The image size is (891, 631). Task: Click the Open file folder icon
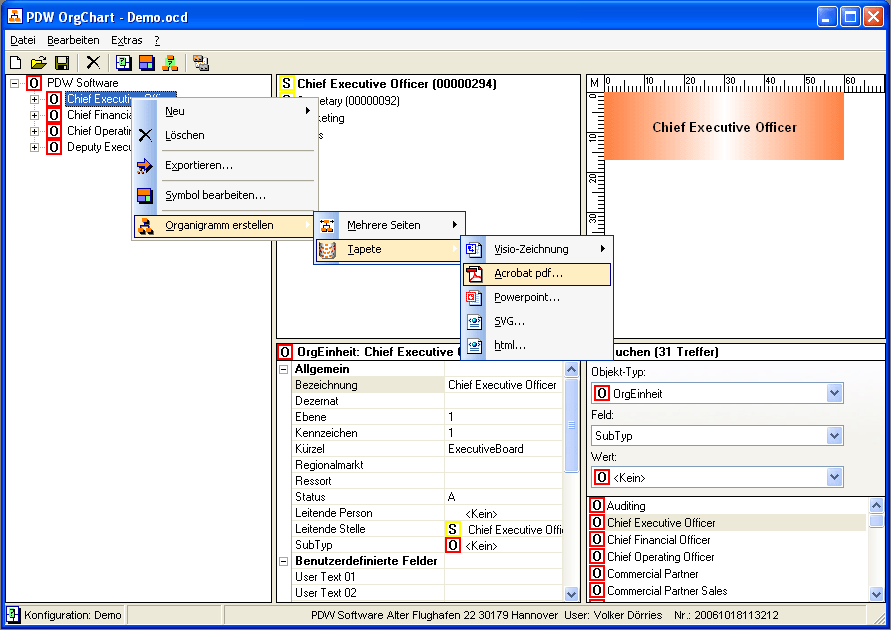[39, 63]
